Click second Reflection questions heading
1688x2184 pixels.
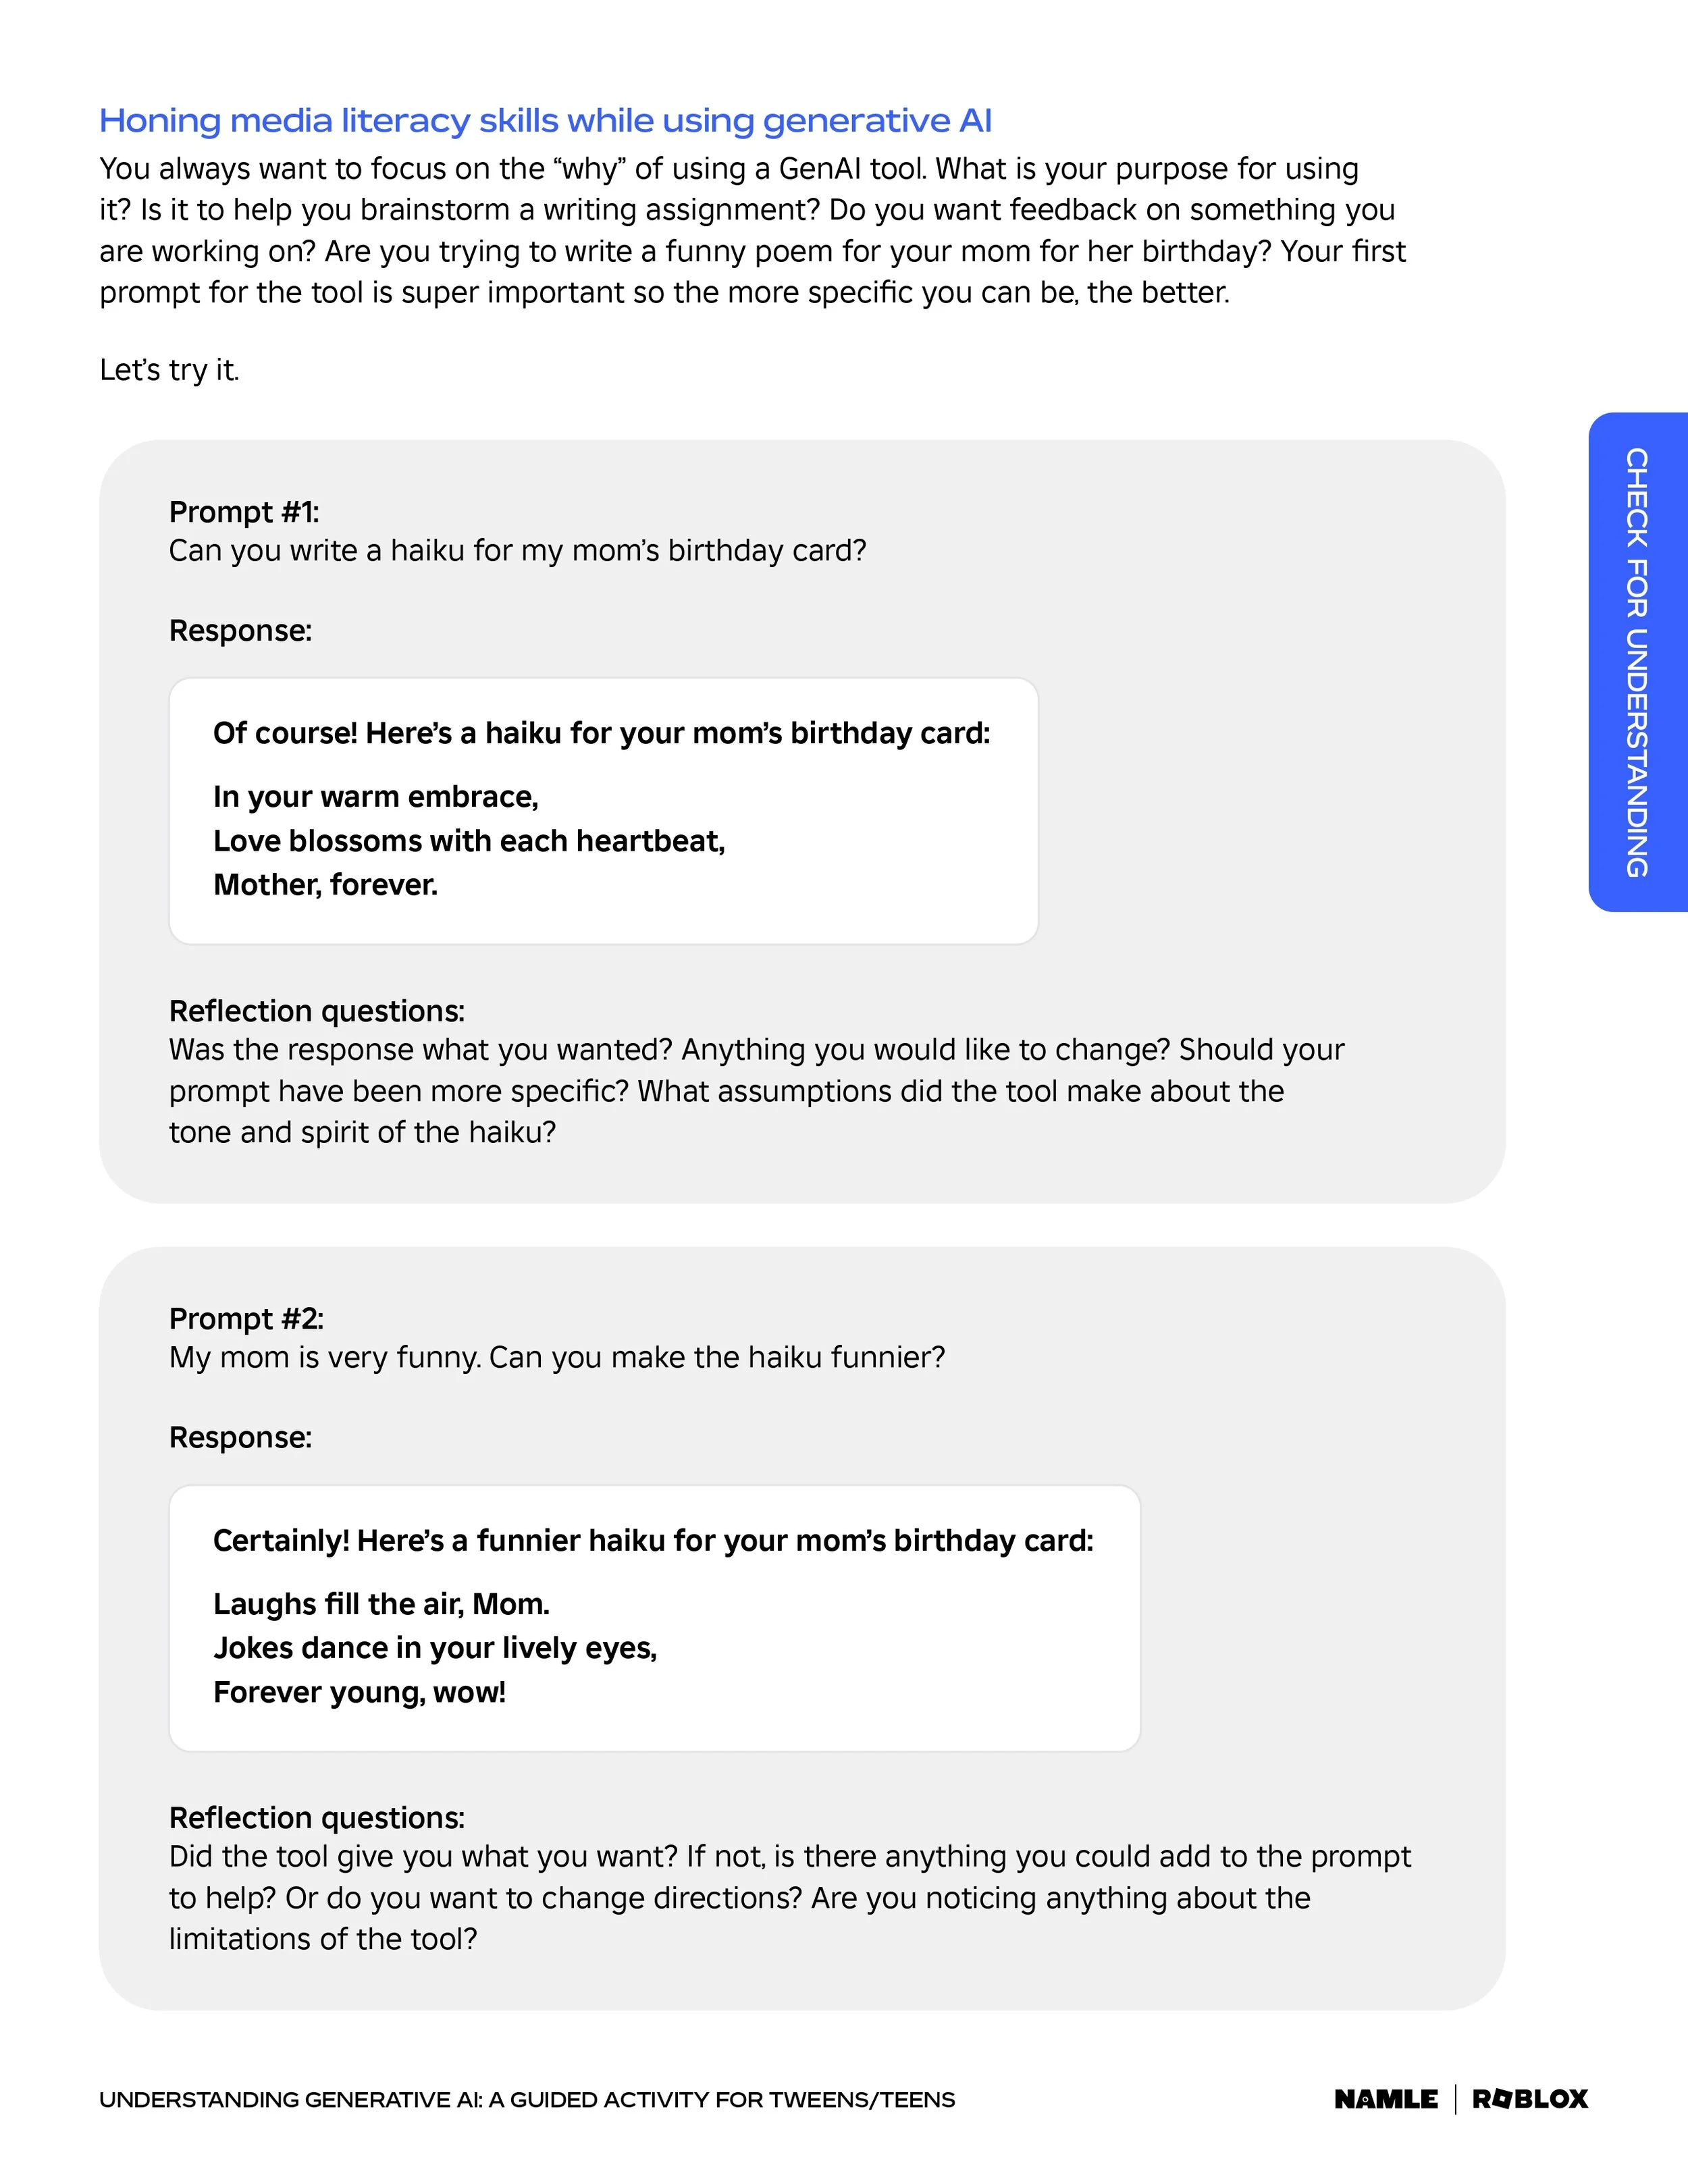(x=317, y=1818)
